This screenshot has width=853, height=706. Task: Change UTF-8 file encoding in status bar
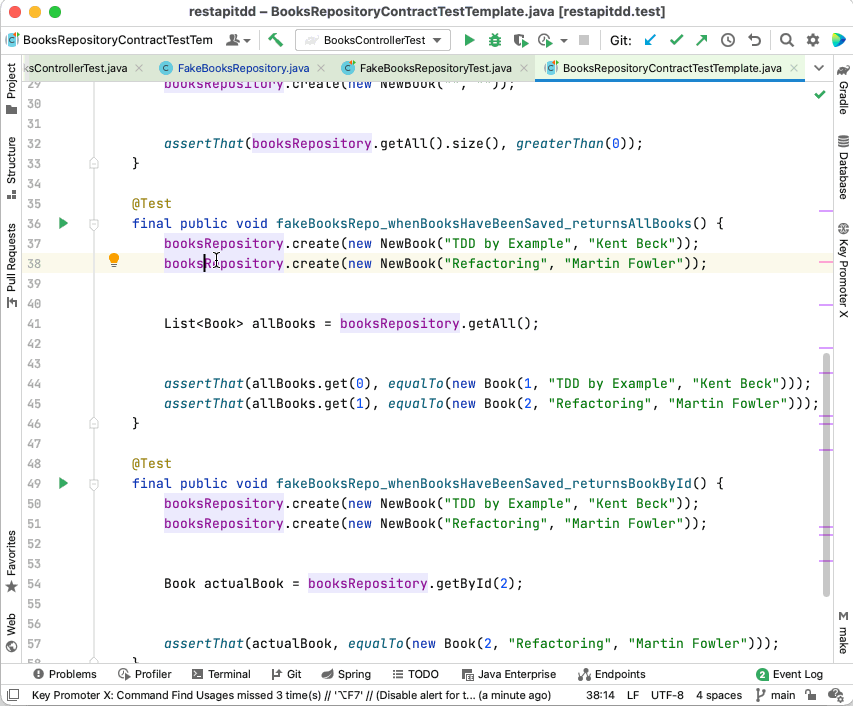tap(667, 695)
